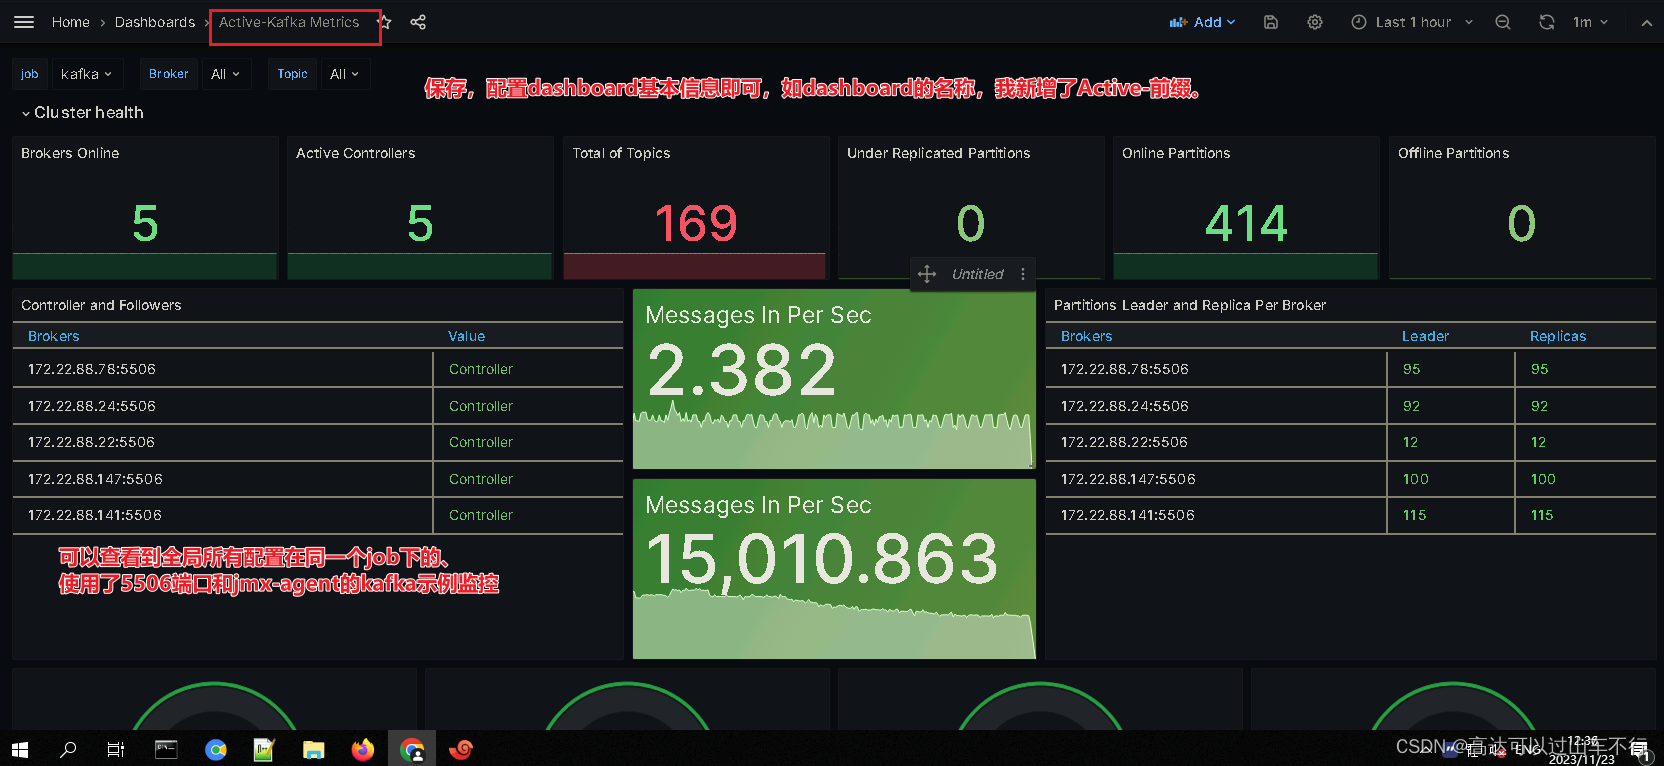Sort Partitions table by Leader column
The height and width of the screenshot is (766, 1664).
(x=1425, y=336)
